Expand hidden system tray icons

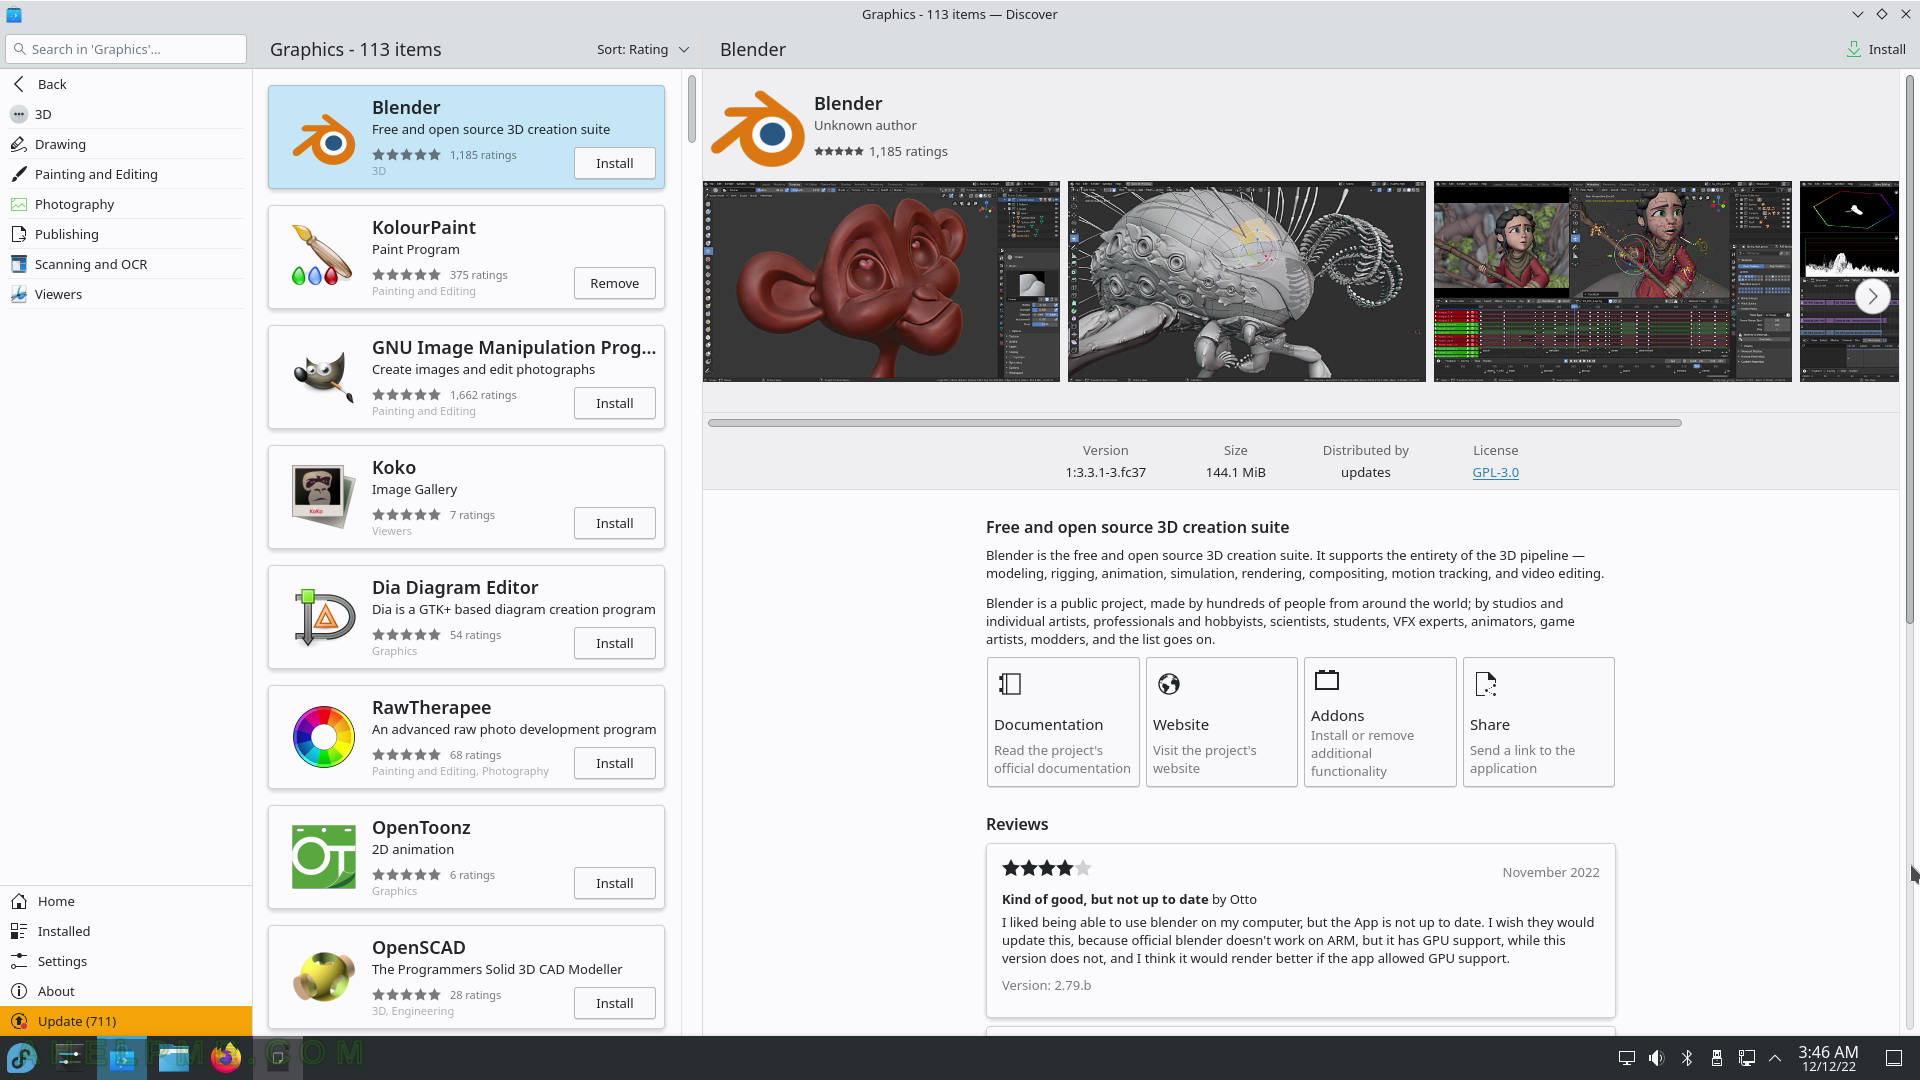(1775, 1058)
